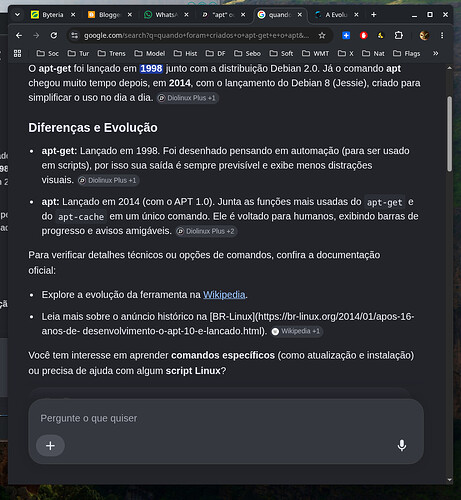Open the Chrome three-dot menu
Image resolution: width=461 pixels, height=500 pixels.
442,35
